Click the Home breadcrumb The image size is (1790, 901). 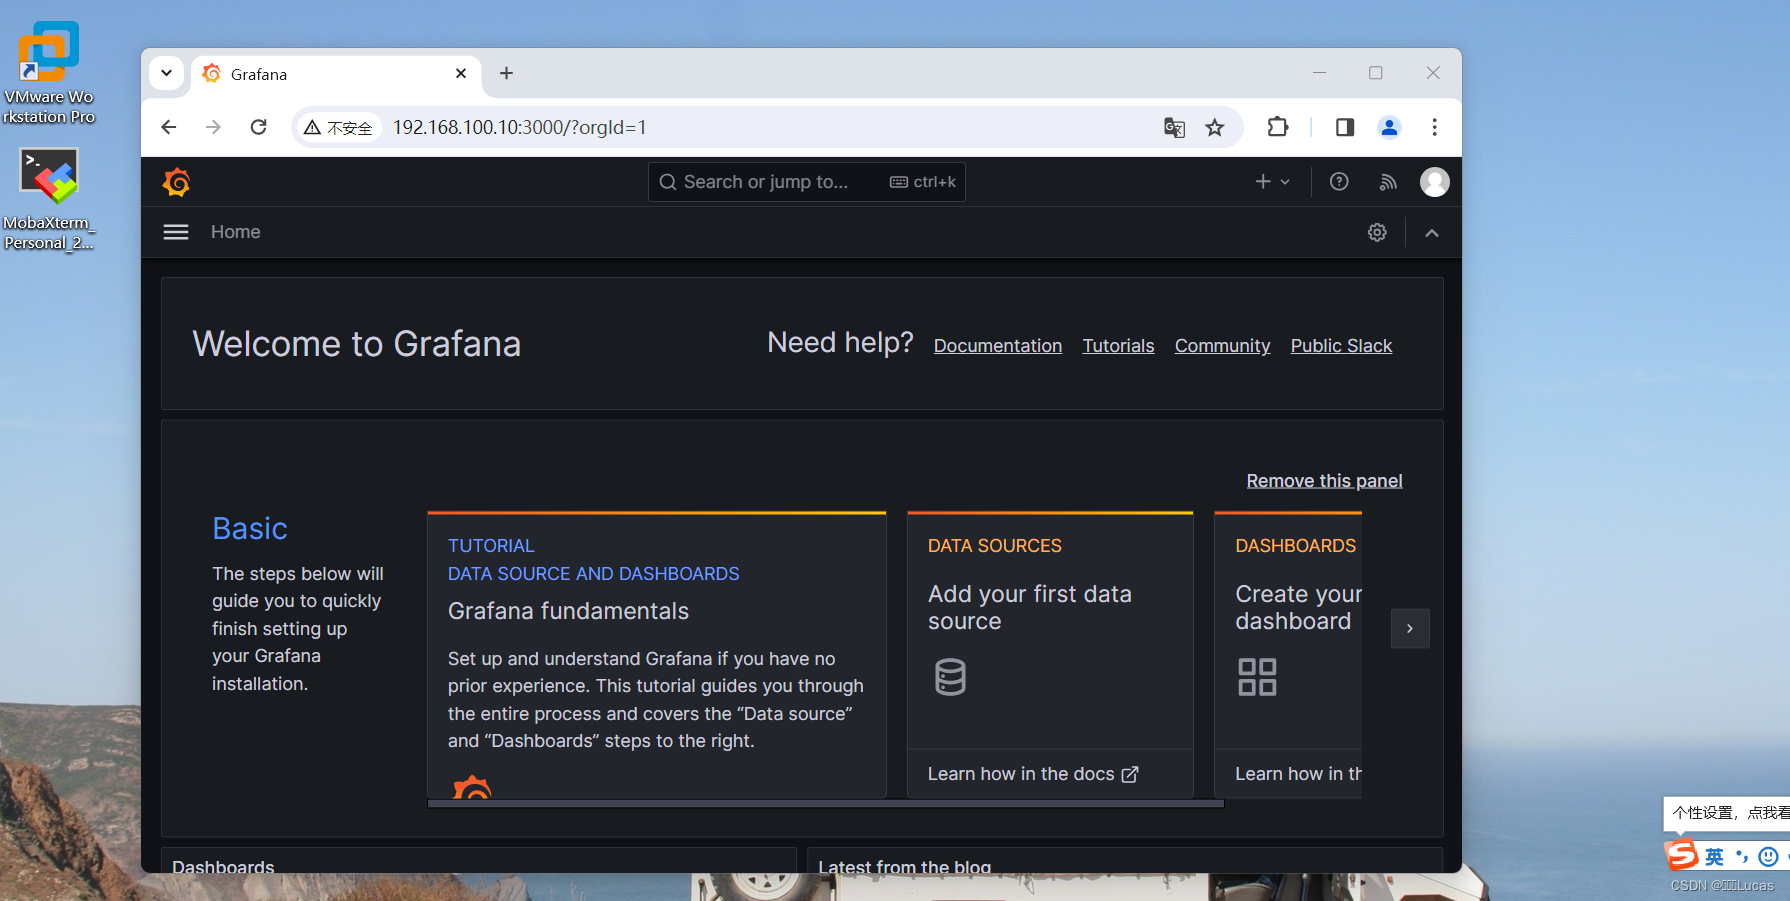[236, 232]
